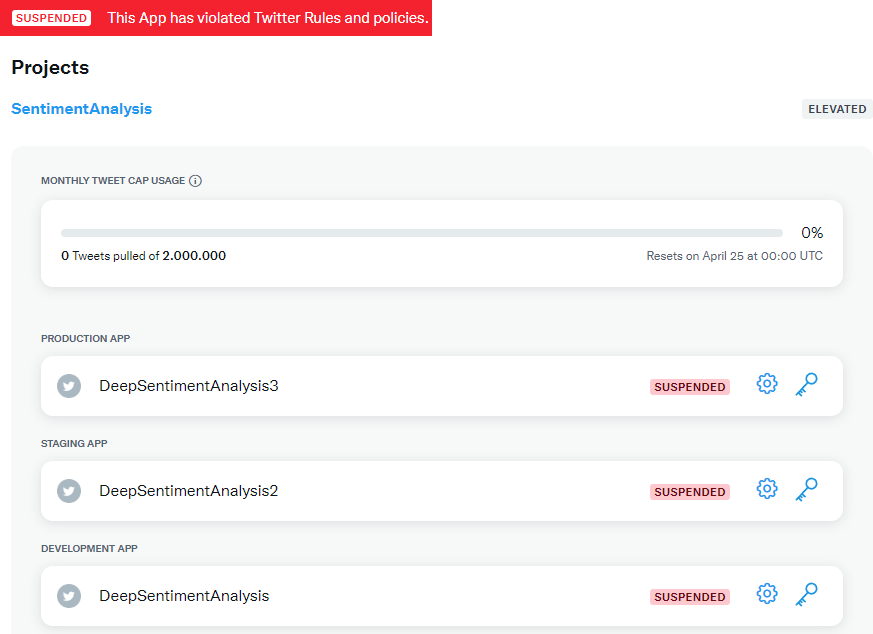Click the Twitter bird avatar of development app DeepSentimentAnalysis

coord(69,596)
